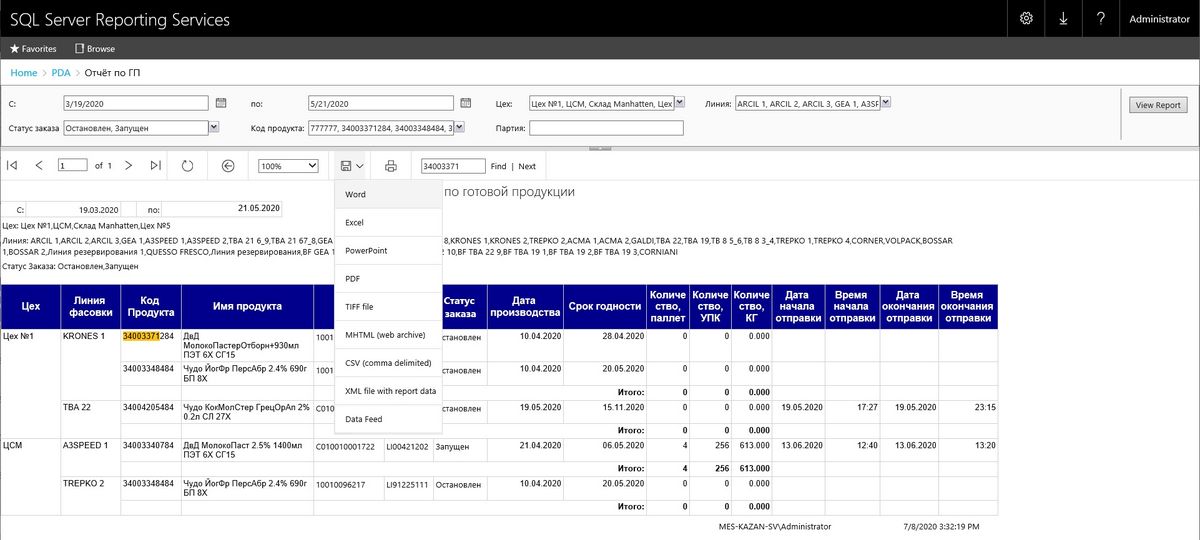1200x540 pixels.
Task: Click the Next search link
Action: (527, 166)
